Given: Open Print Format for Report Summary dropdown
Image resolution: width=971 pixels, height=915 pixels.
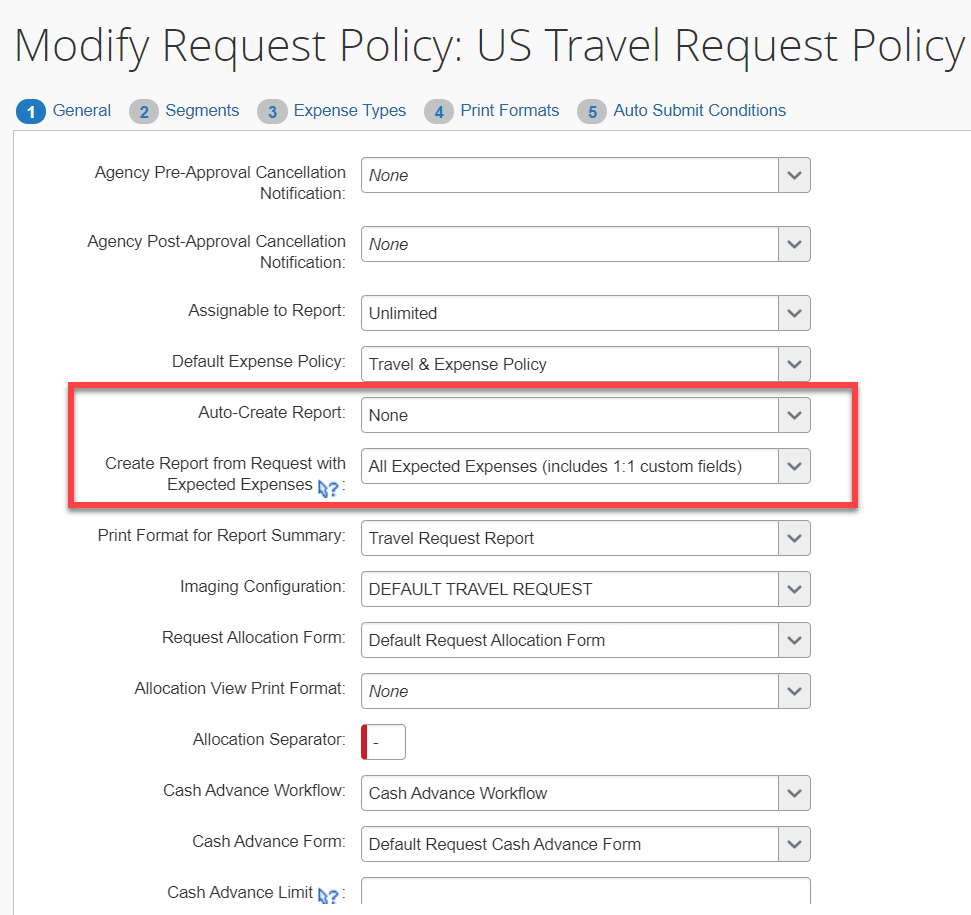Looking at the screenshot, I should point(794,538).
